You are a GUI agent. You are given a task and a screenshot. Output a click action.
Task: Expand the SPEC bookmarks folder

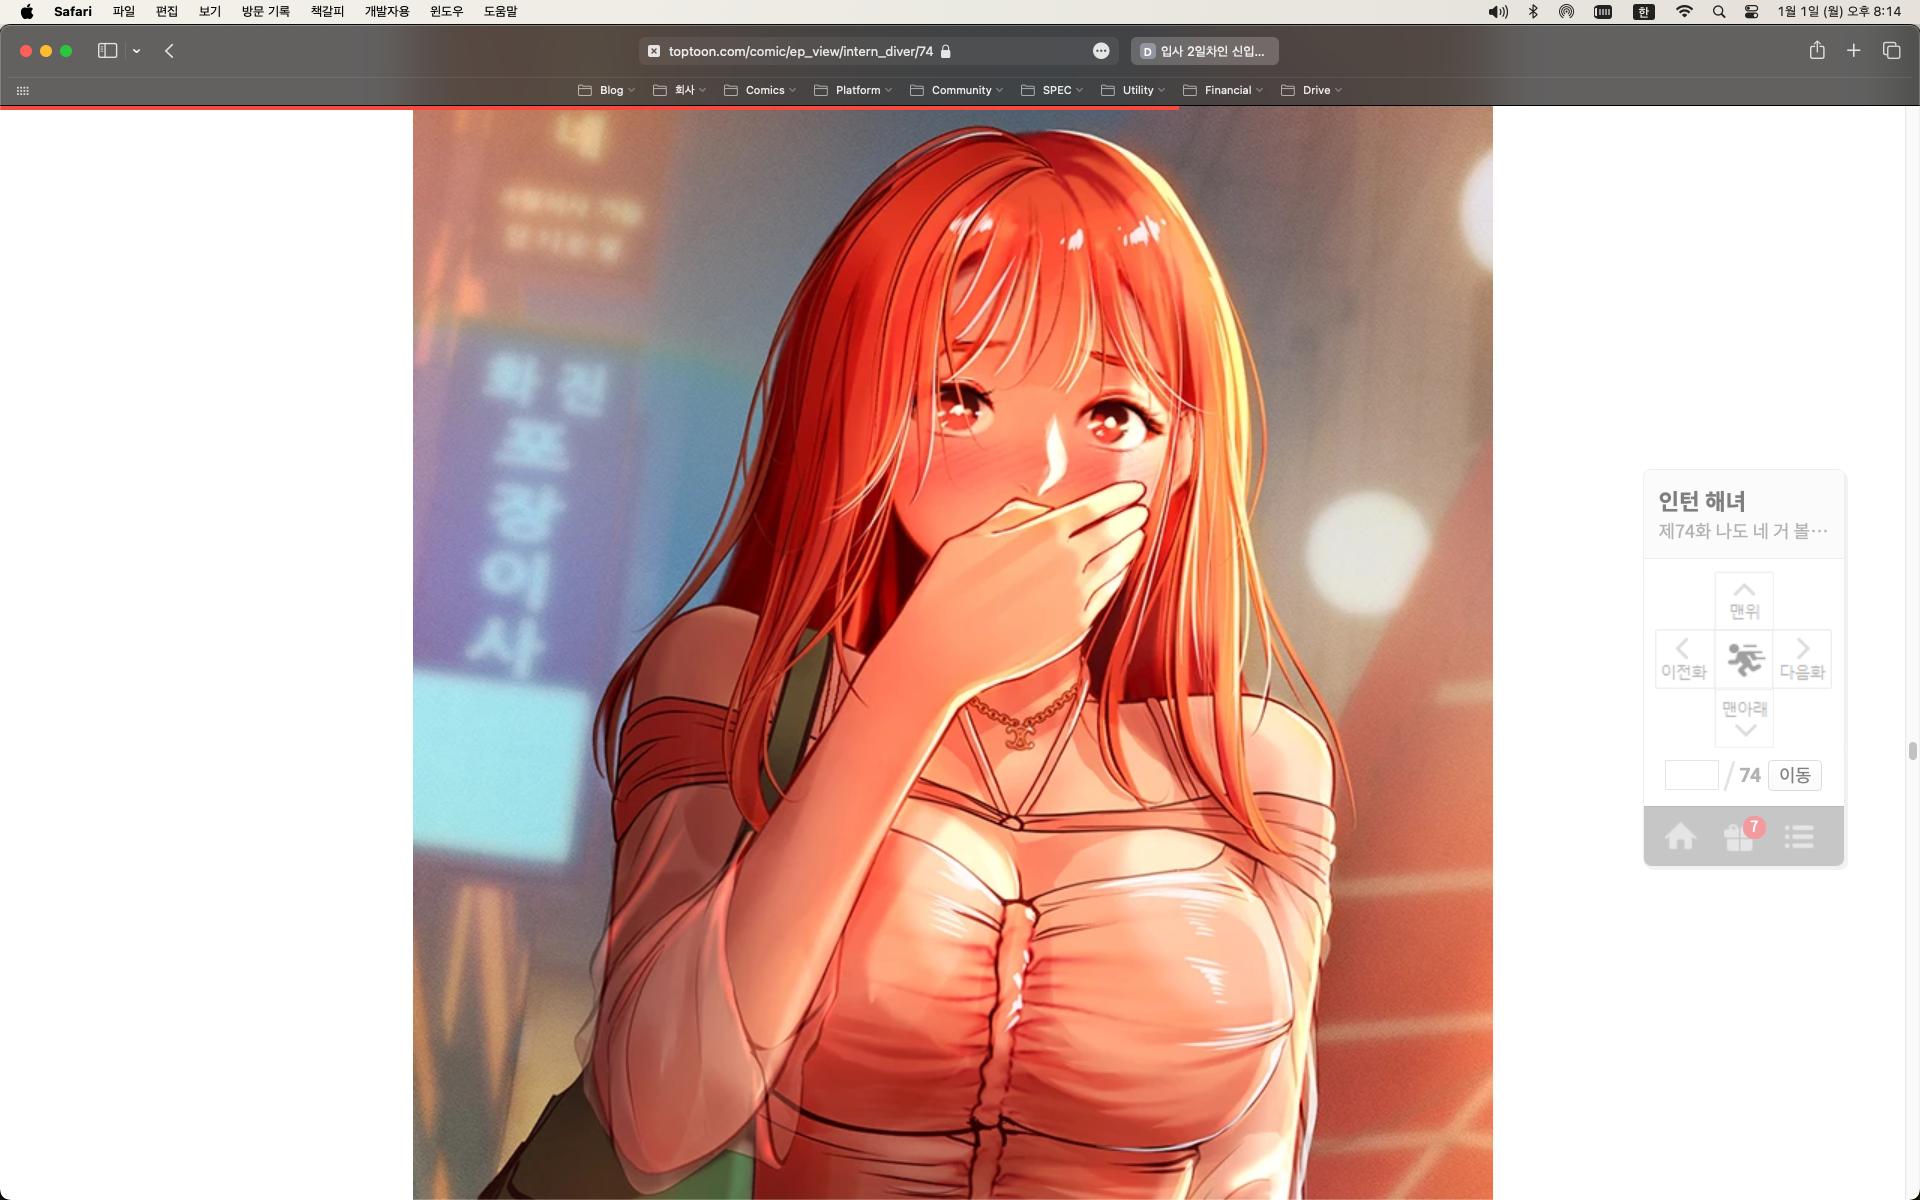[x=1052, y=90]
